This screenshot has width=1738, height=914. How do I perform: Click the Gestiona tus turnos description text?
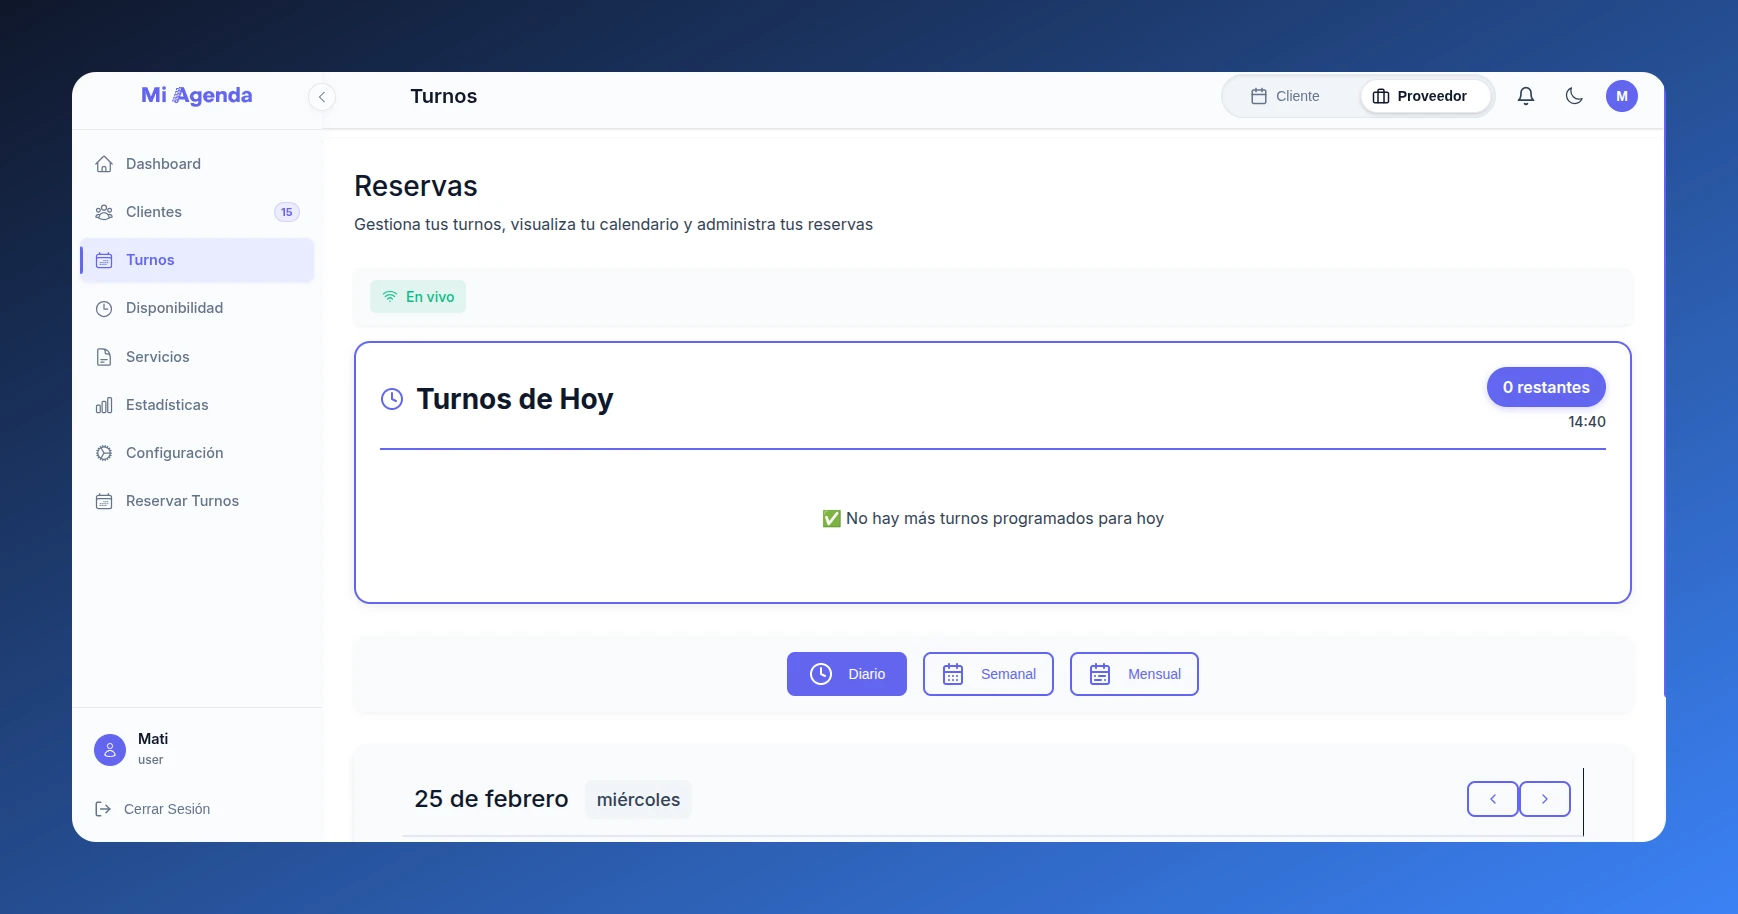(x=613, y=225)
